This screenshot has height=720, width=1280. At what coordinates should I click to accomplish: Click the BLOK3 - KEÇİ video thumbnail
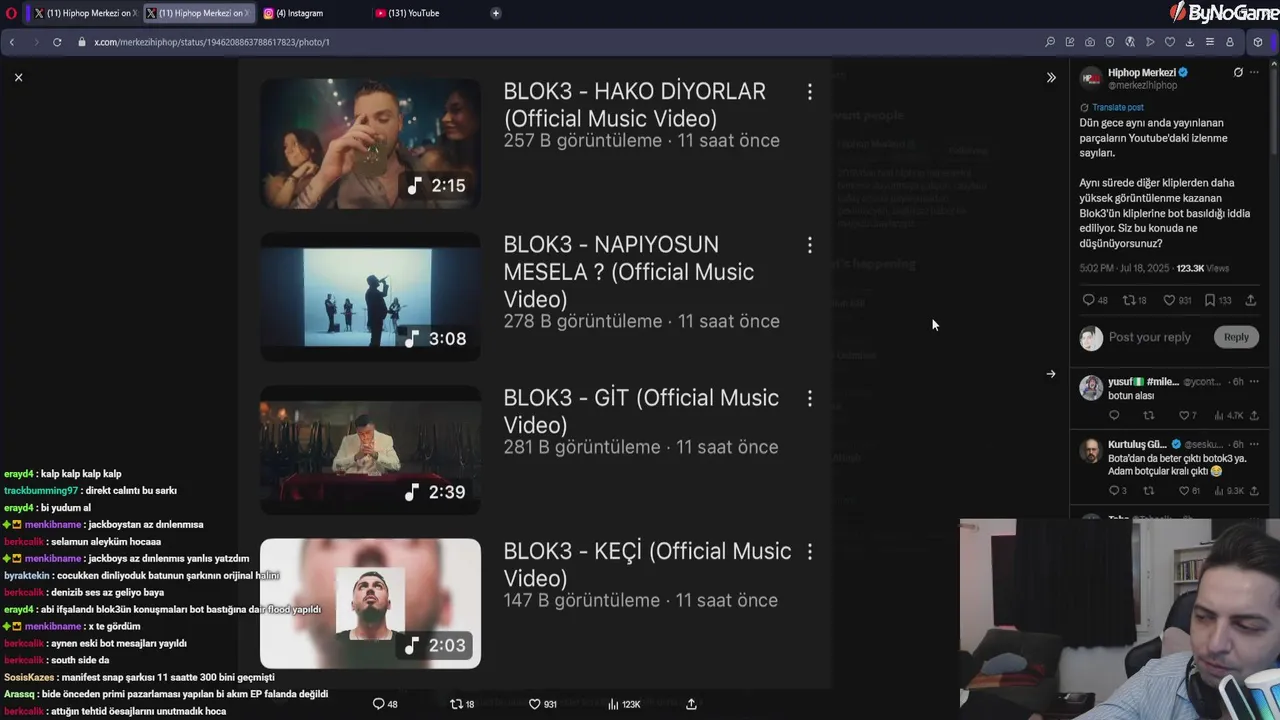(x=370, y=603)
